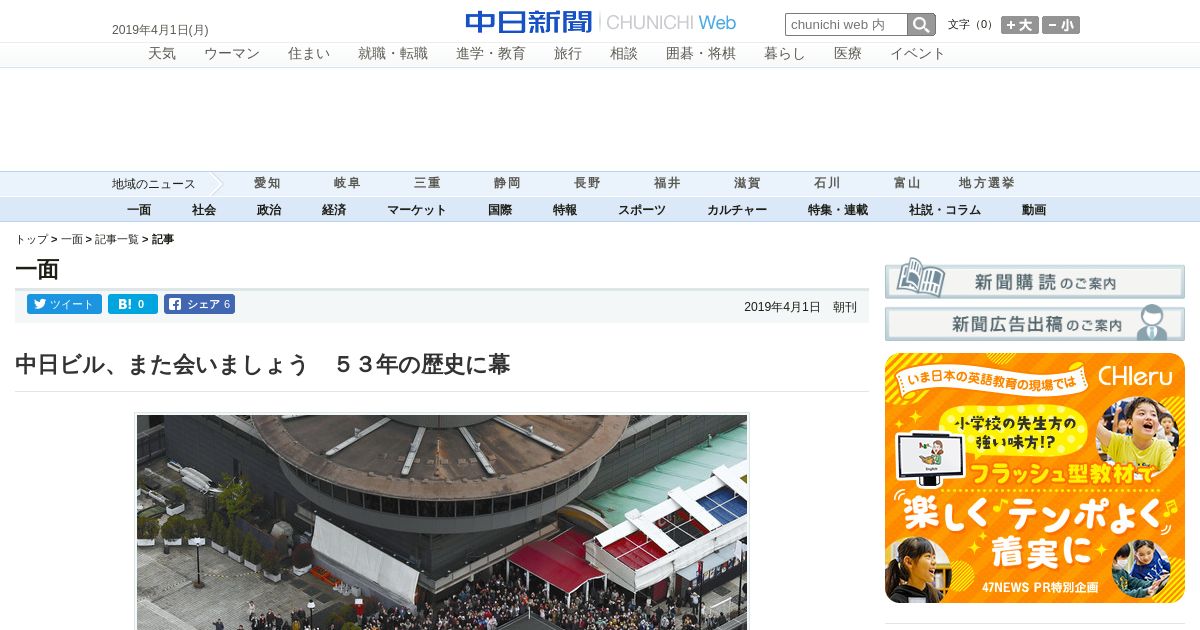Open the 中日新聞 CHUNICHI Web logo

coord(600,22)
